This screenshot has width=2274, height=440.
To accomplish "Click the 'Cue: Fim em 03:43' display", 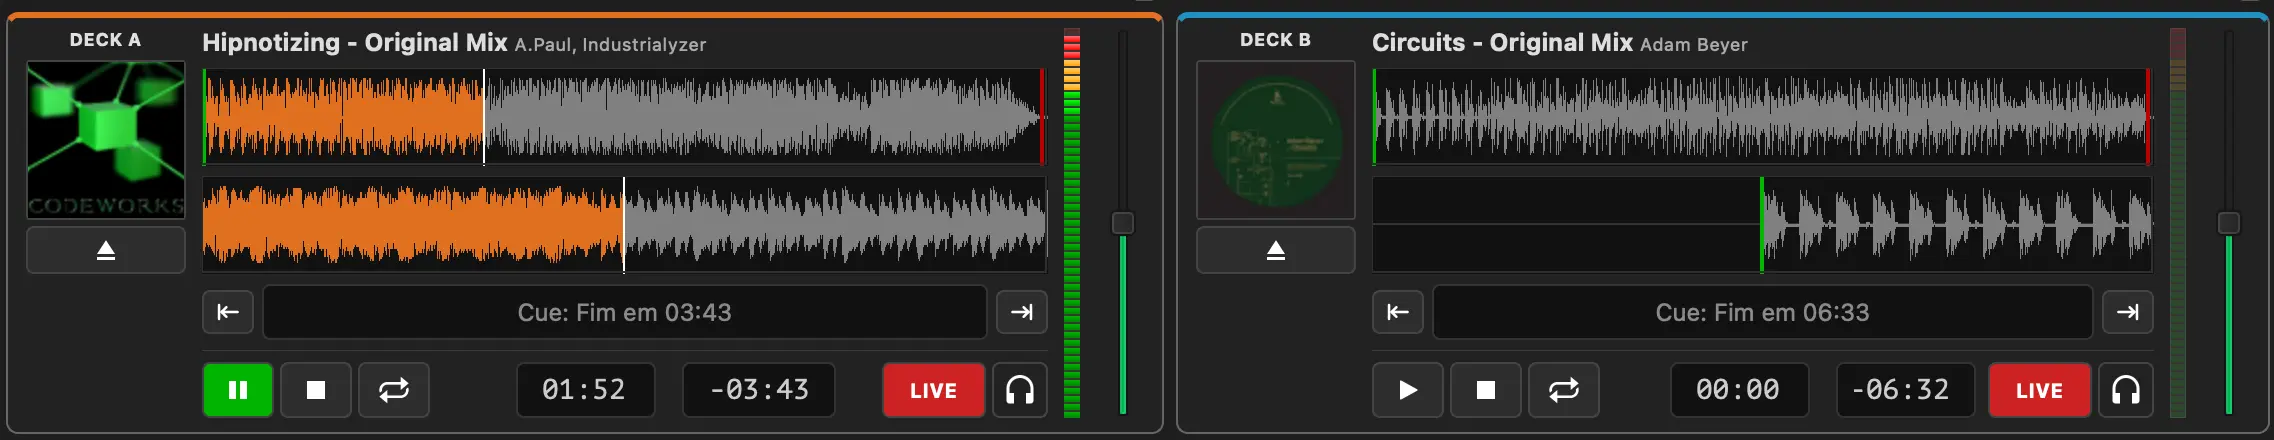I will (x=625, y=312).
